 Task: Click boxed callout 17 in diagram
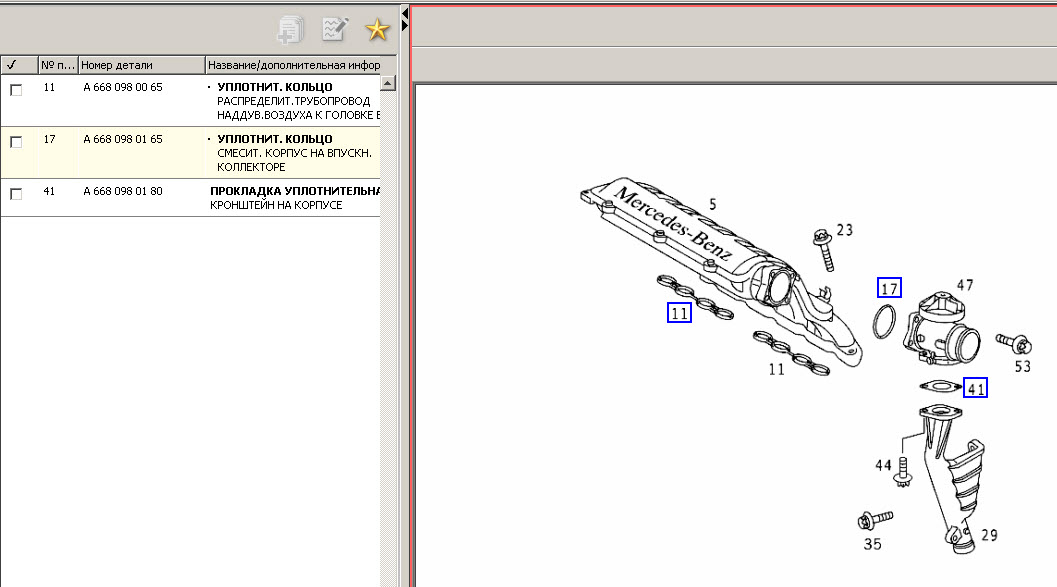click(889, 288)
